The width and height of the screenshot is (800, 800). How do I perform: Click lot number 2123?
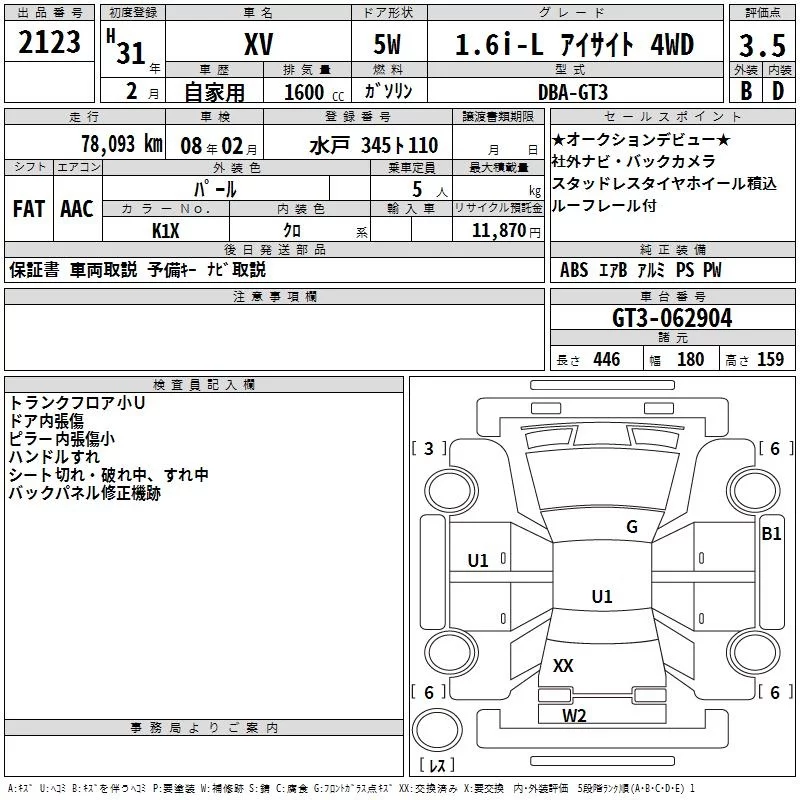[x=49, y=42]
